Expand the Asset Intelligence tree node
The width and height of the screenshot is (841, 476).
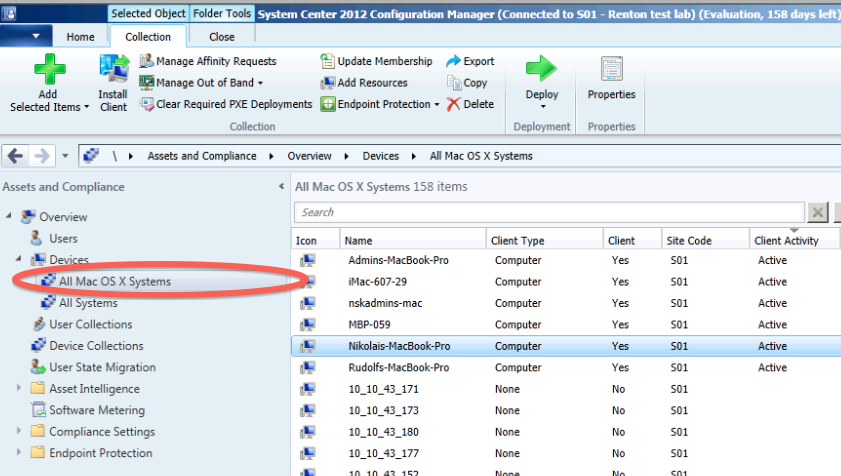(x=19, y=389)
